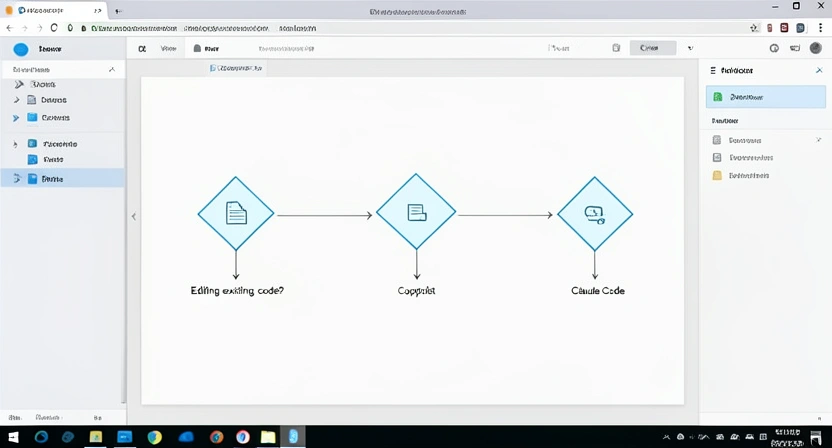This screenshot has height=448, width=832.
Task: Click the taskbar clock
Action: click(x=788, y=437)
